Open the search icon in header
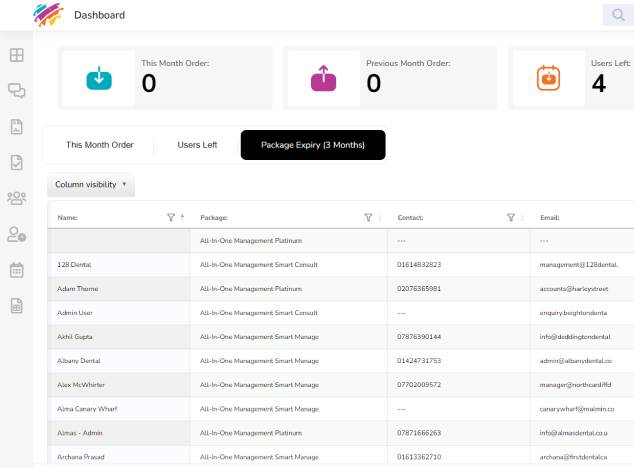Image resolution: width=634 pixels, height=468 pixels. click(x=618, y=15)
